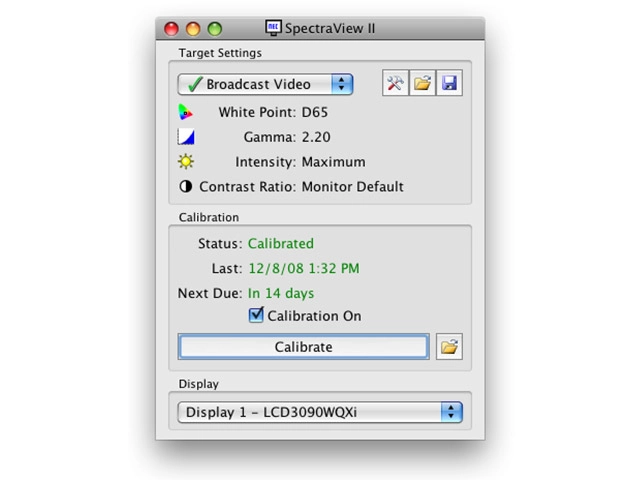Minimize window with the yellow button

tap(192, 29)
